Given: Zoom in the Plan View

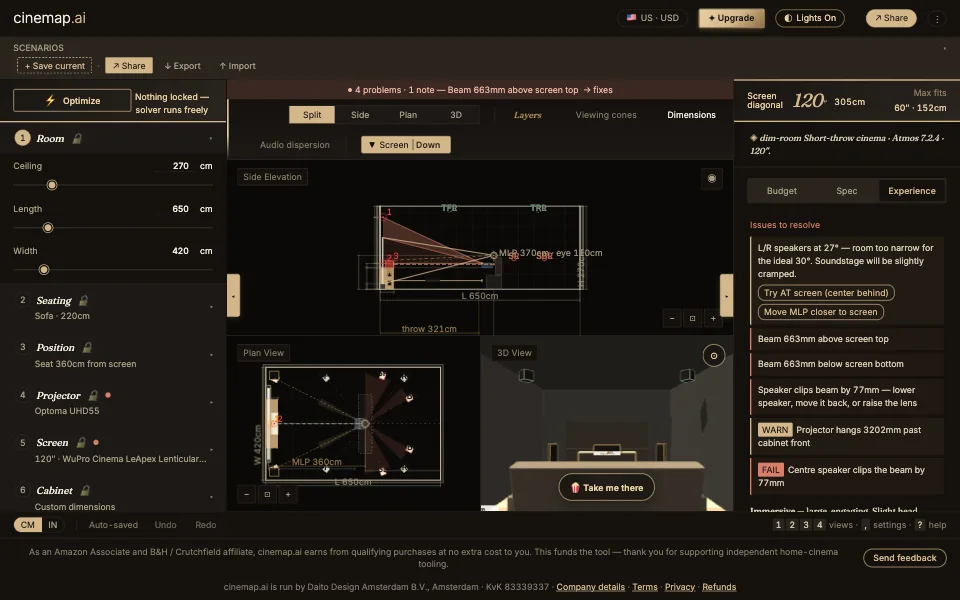Looking at the screenshot, I should [x=288, y=494].
